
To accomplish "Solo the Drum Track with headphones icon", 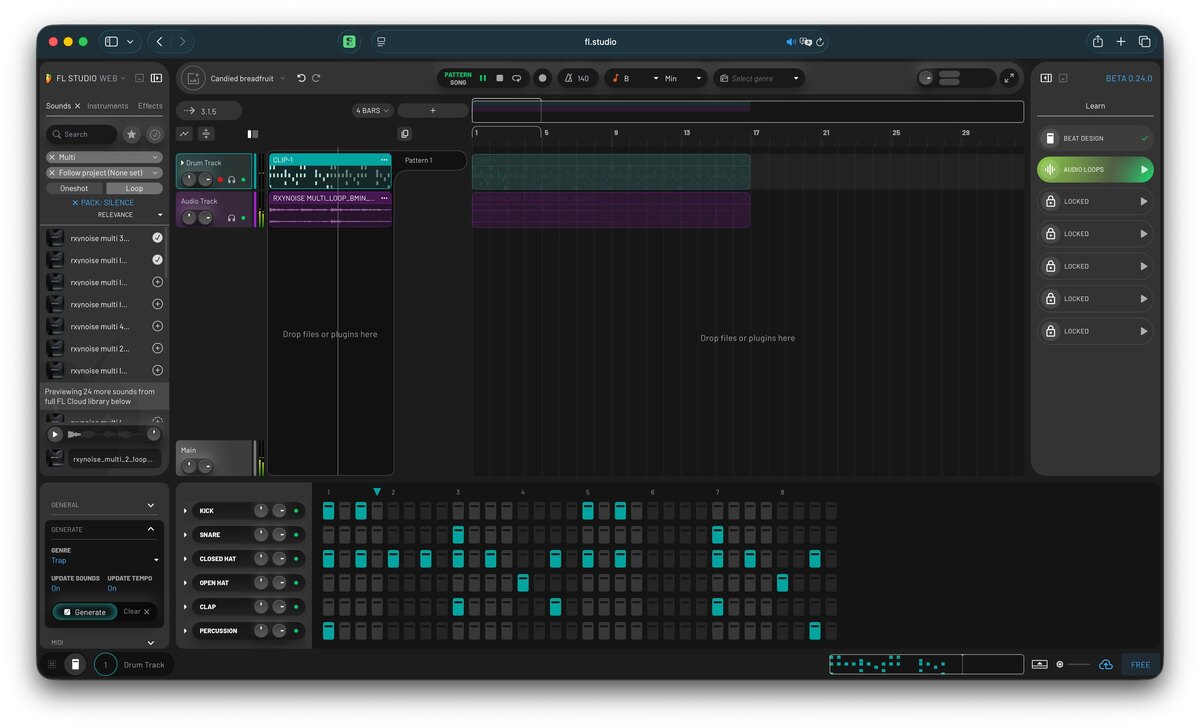I will 231,179.
